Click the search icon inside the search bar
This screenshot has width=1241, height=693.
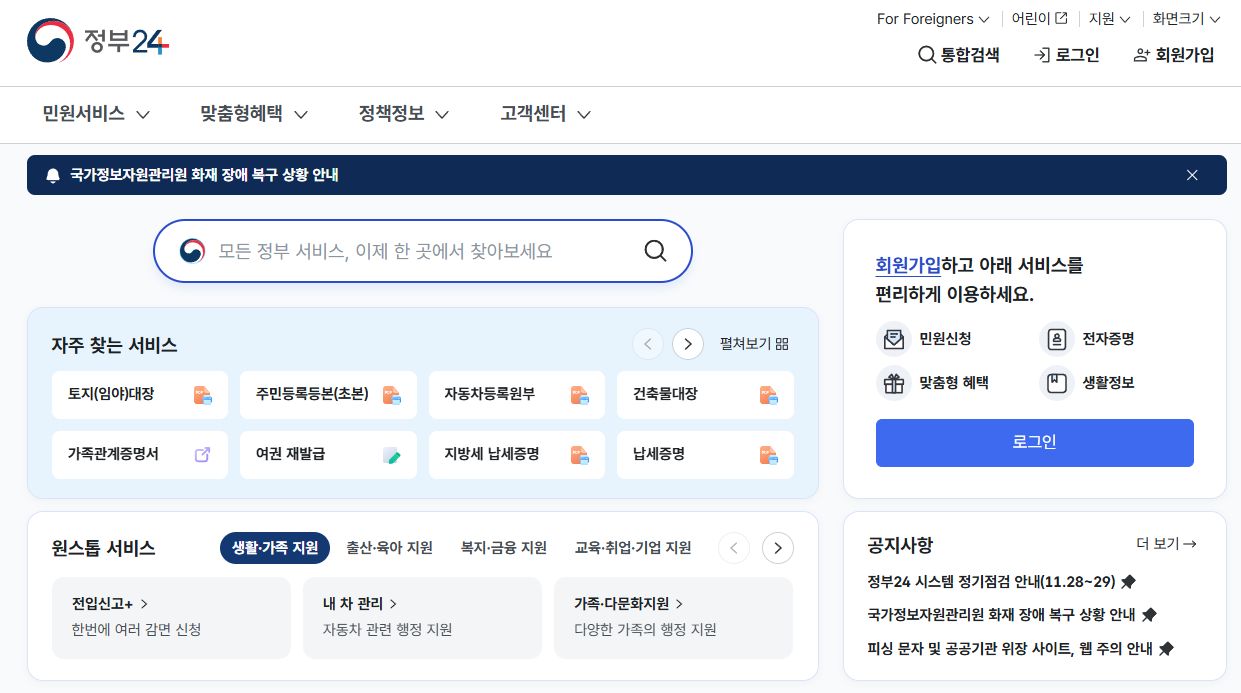[x=655, y=251]
